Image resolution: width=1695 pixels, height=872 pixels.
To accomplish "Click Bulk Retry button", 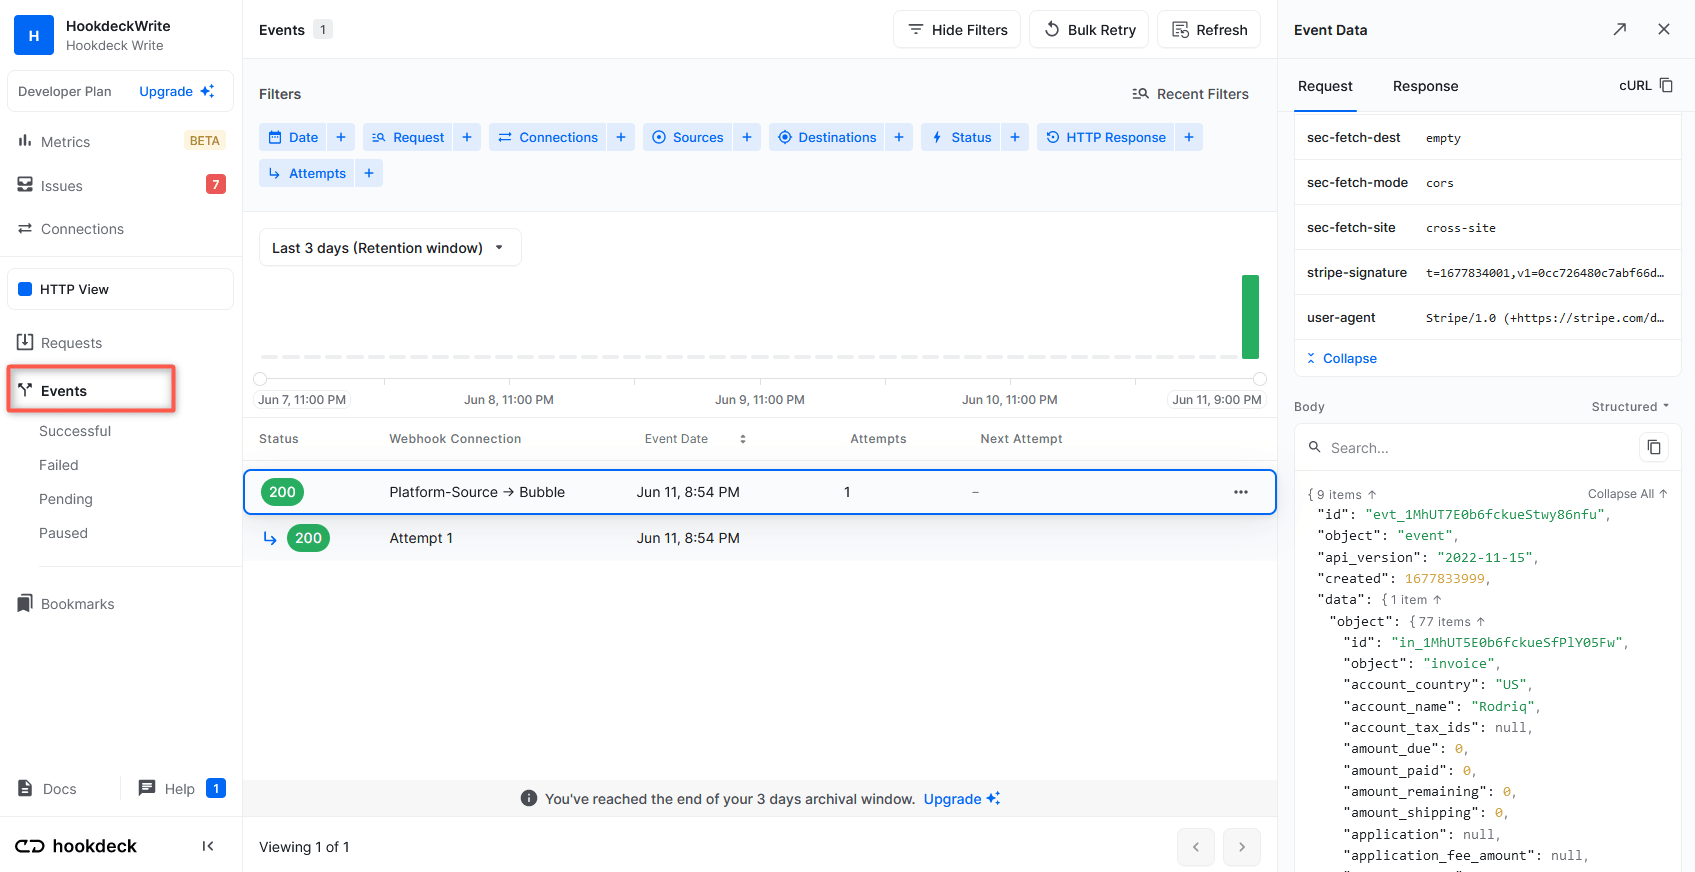I will click(1089, 30).
